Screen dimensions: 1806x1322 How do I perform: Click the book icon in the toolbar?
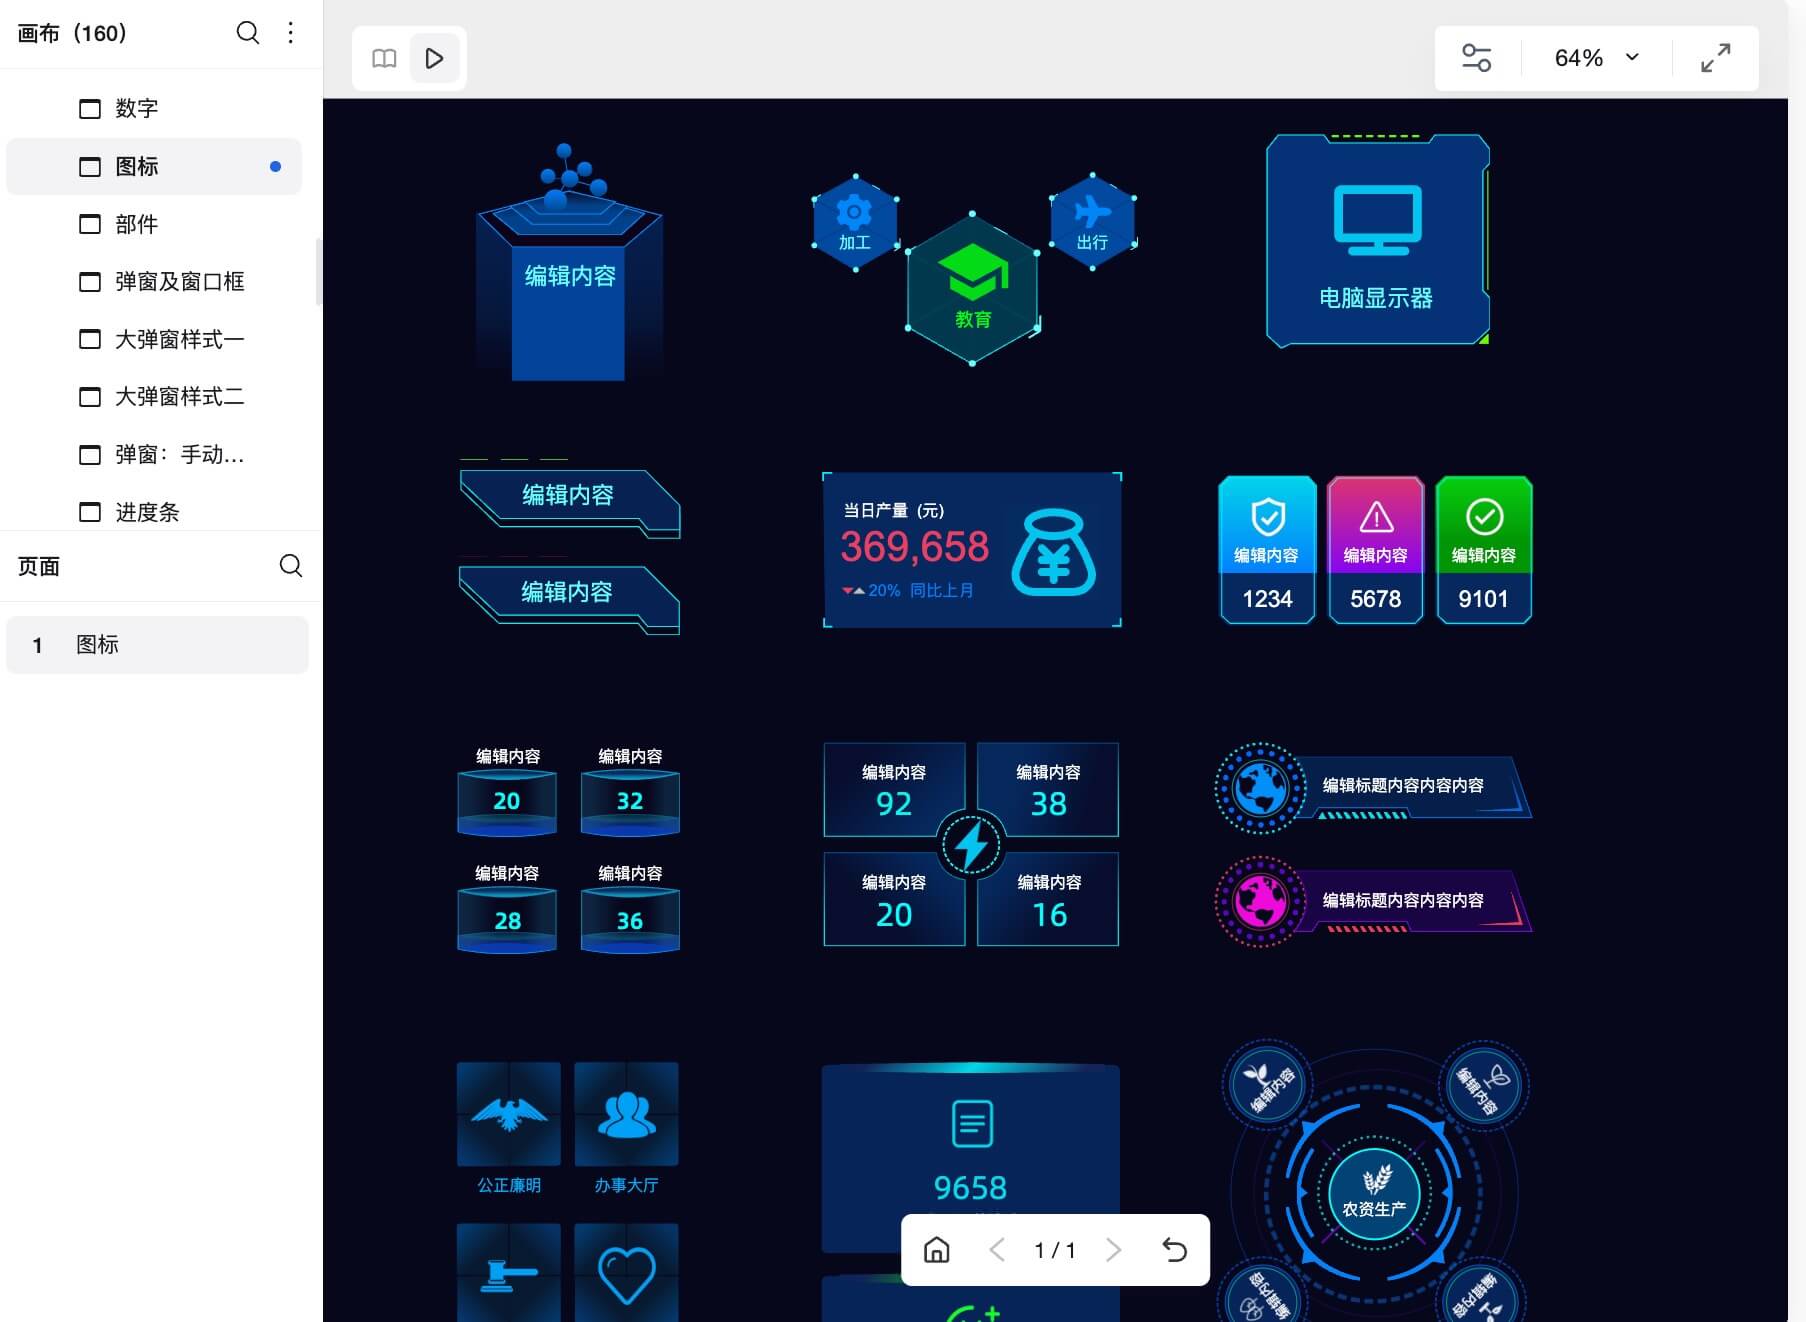pyautogui.click(x=384, y=58)
